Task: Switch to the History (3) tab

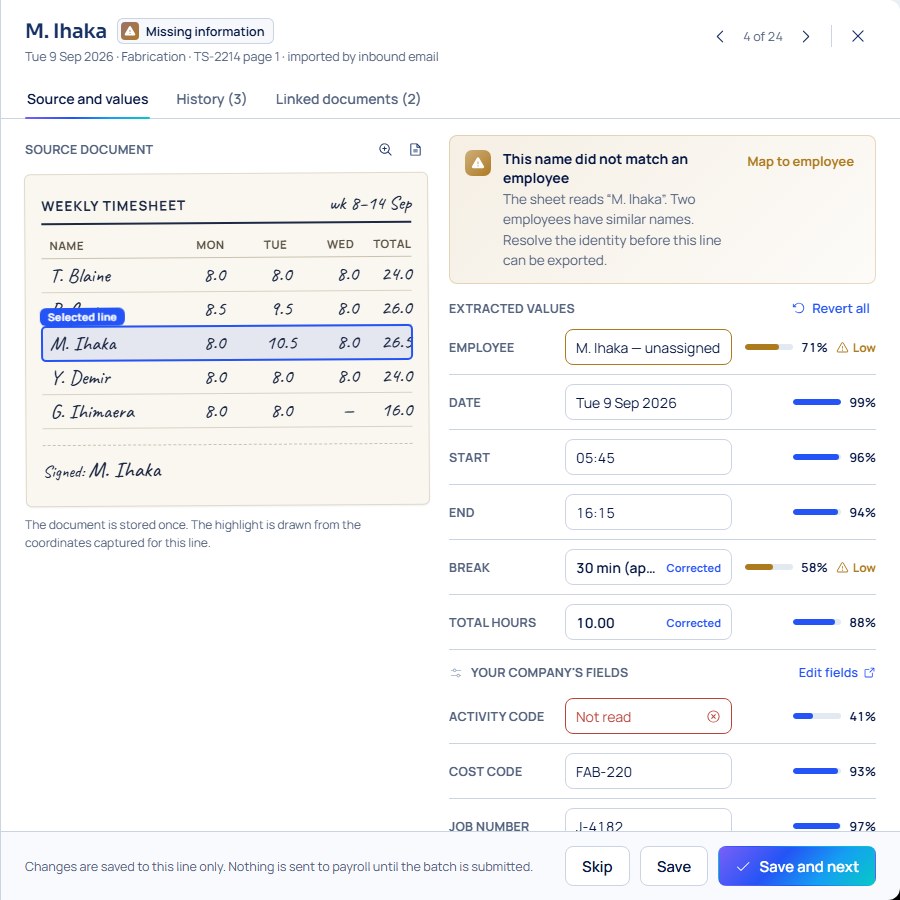Action: coord(211,99)
